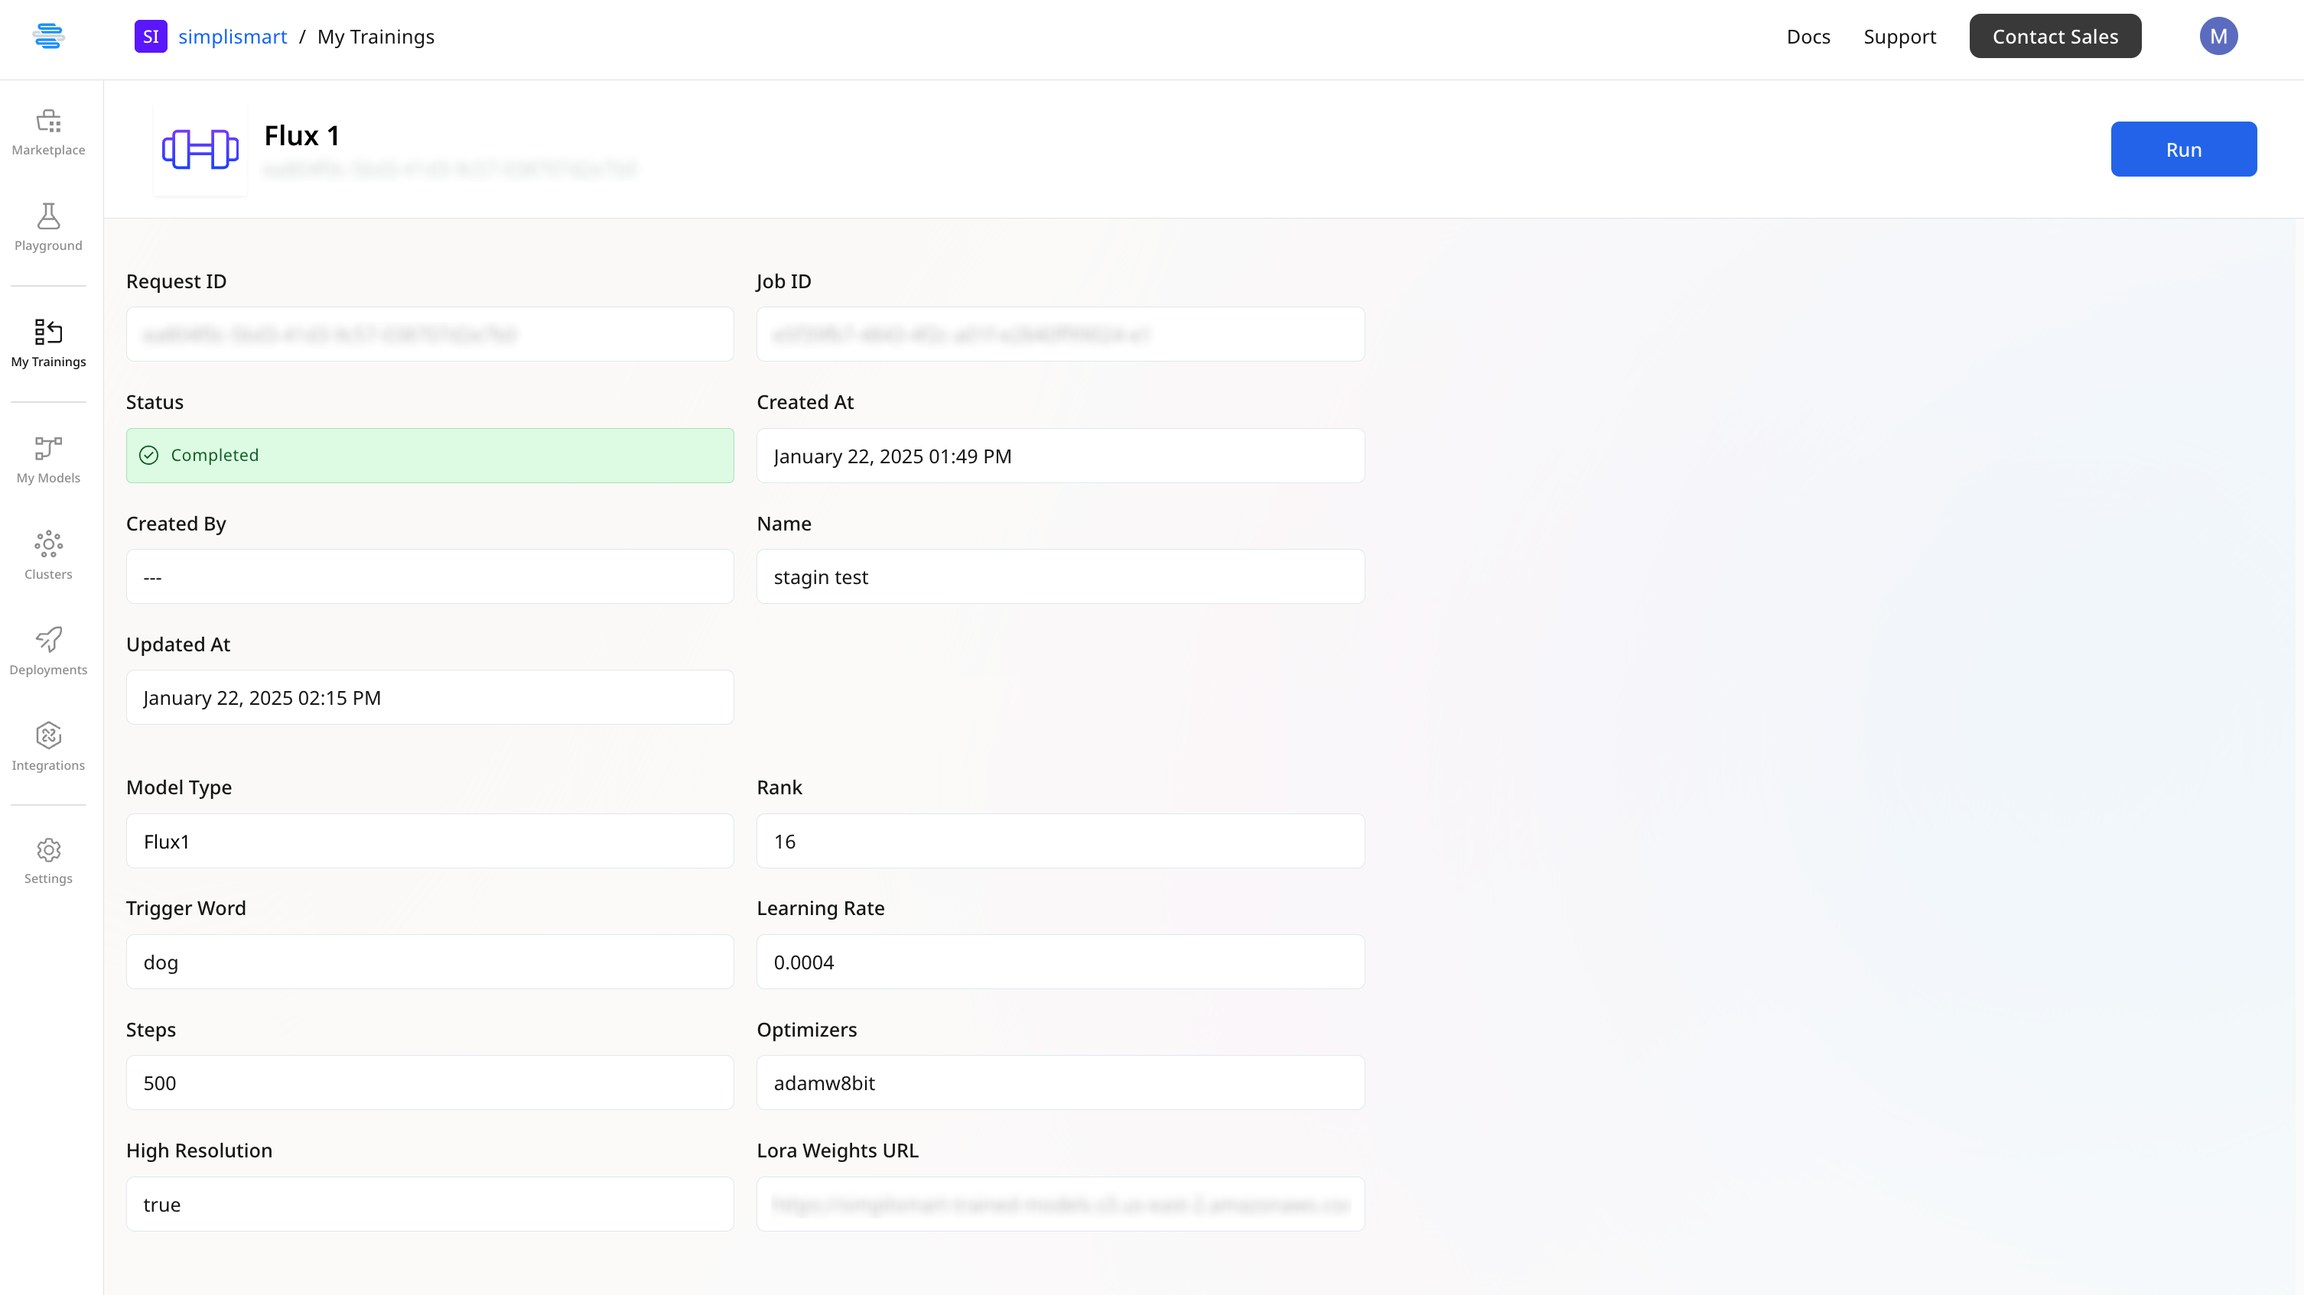Viewport: 2304px width, 1295px height.
Task: Click the 'Request ID' label
Action: tap(176, 281)
